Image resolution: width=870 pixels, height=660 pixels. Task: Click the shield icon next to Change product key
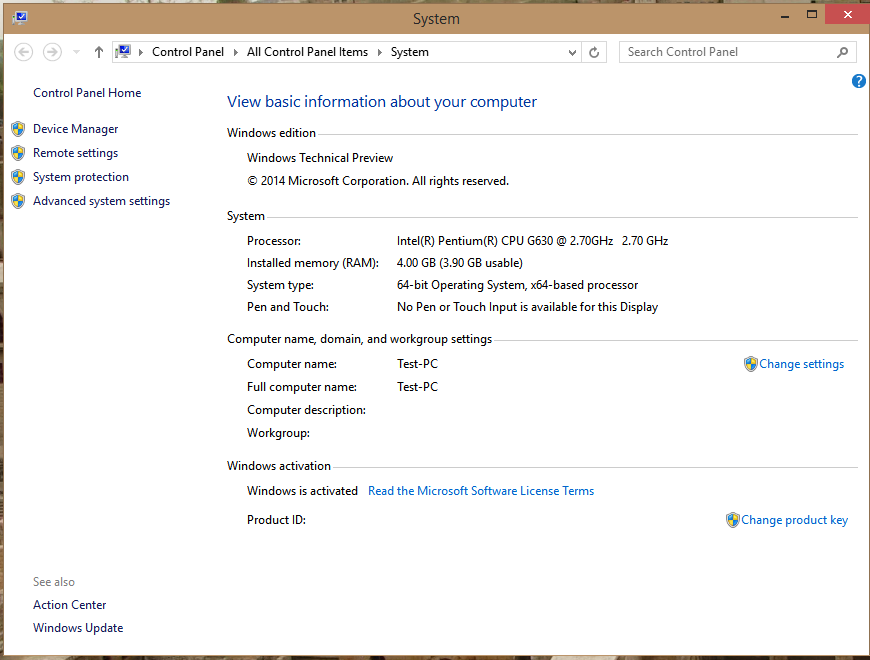click(x=732, y=520)
